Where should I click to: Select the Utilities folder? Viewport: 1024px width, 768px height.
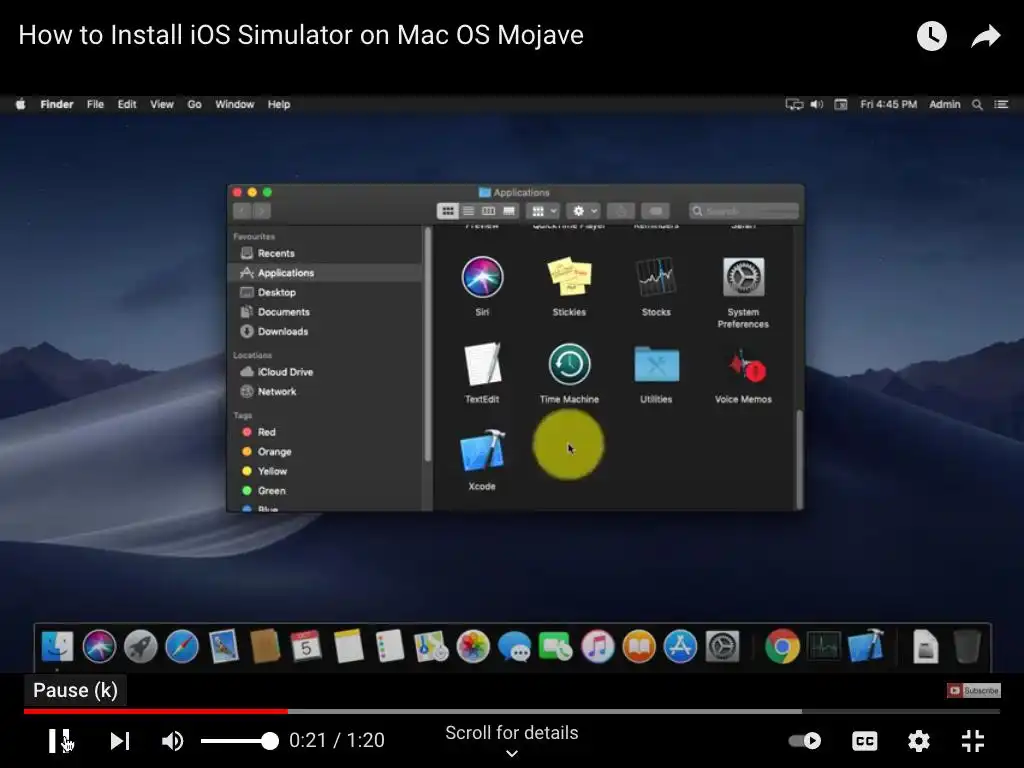pyautogui.click(x=656, y=364)
